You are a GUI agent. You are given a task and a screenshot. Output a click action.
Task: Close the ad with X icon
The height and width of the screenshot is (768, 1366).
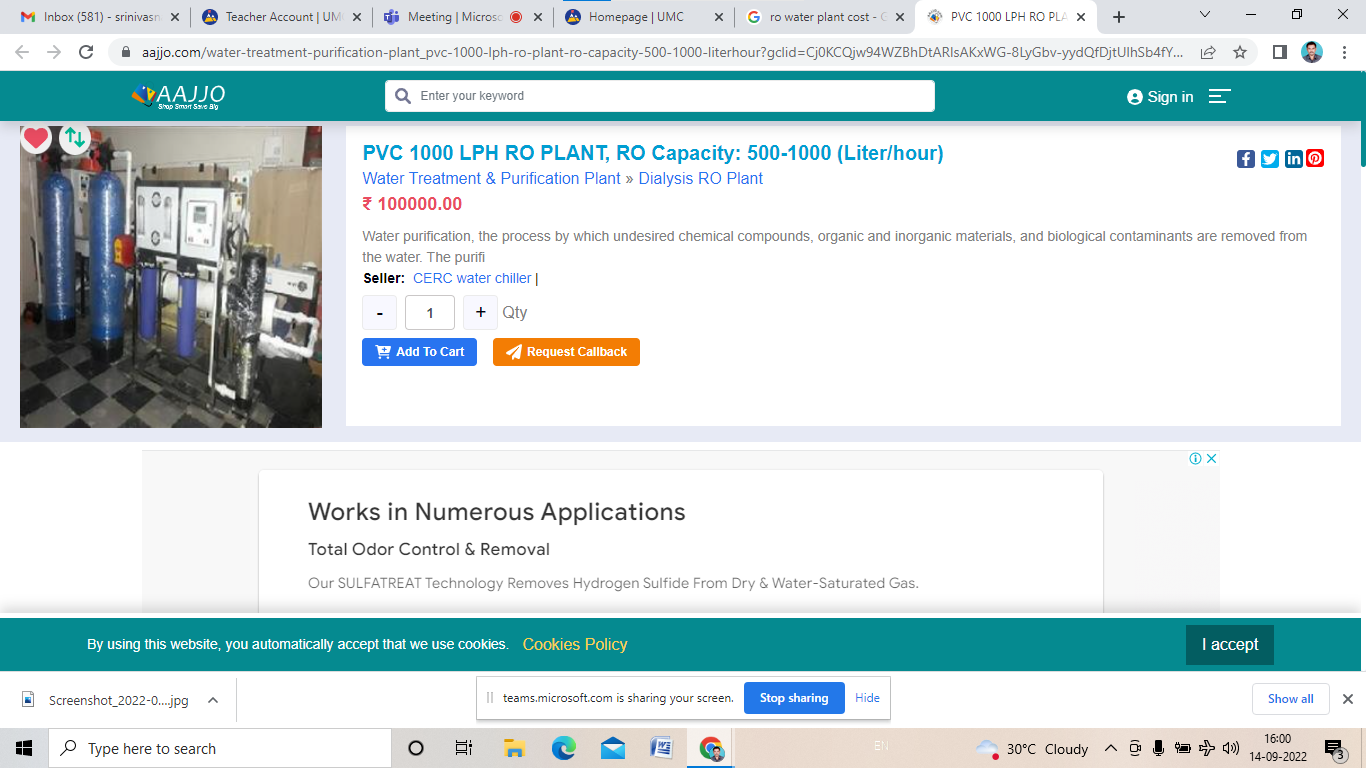click(1211, 458)
